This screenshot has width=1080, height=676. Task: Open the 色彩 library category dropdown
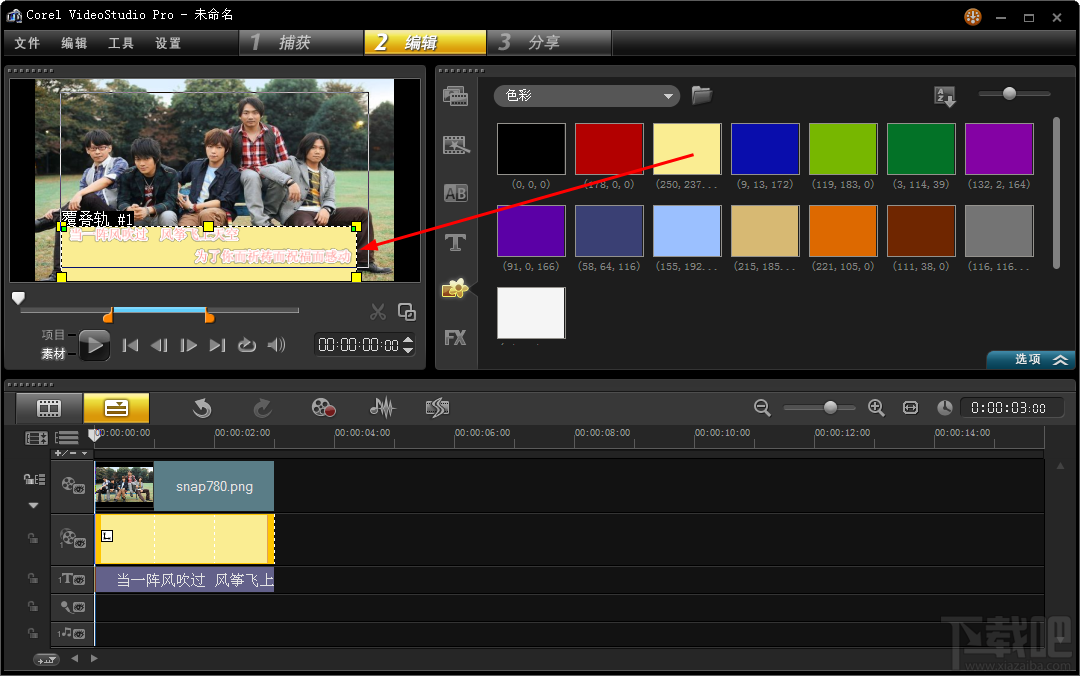pyautogui.click(x=586, y=96)
